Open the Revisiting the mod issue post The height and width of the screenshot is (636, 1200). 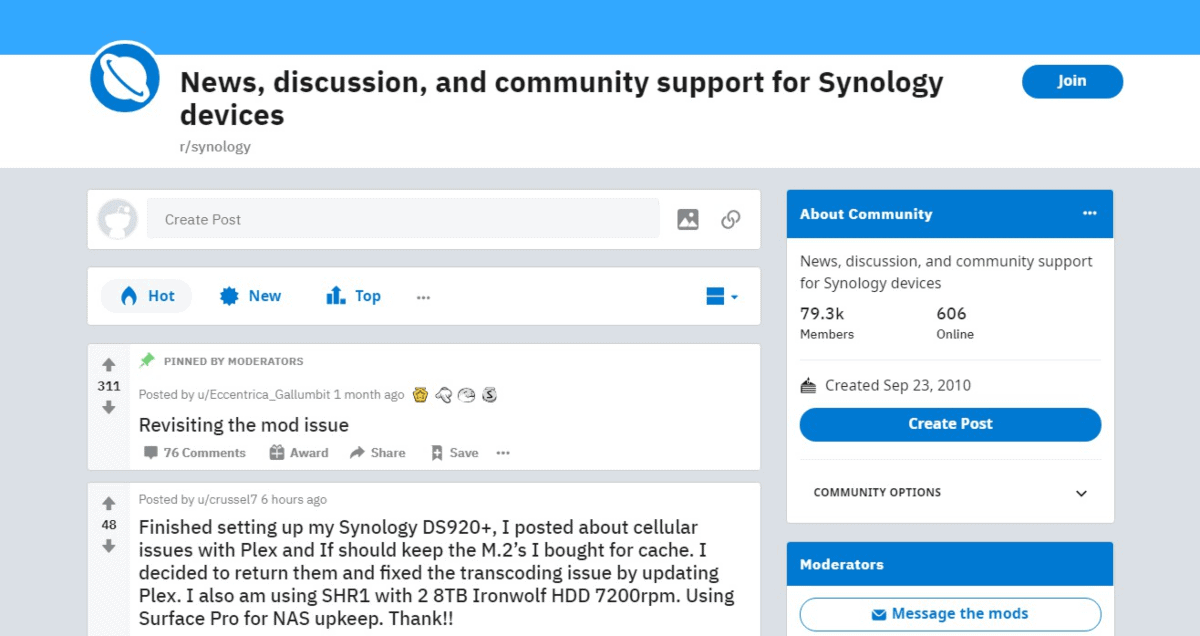pos(244,425)
